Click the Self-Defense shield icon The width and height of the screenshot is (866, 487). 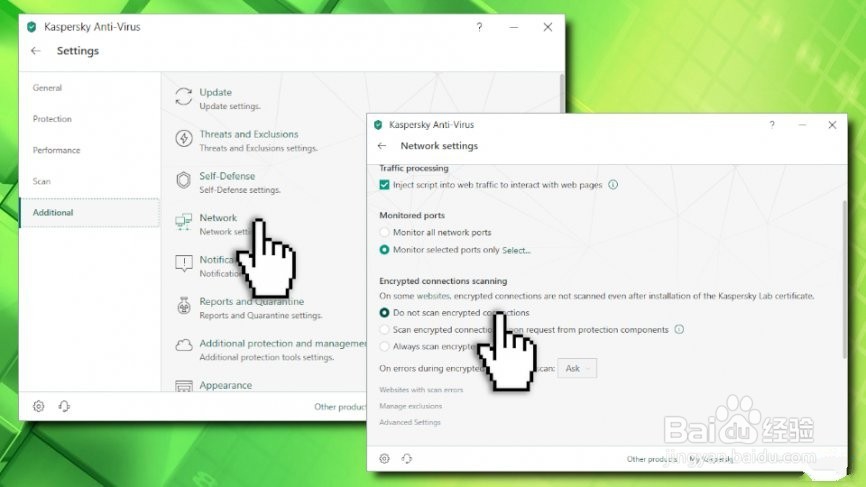184,180
